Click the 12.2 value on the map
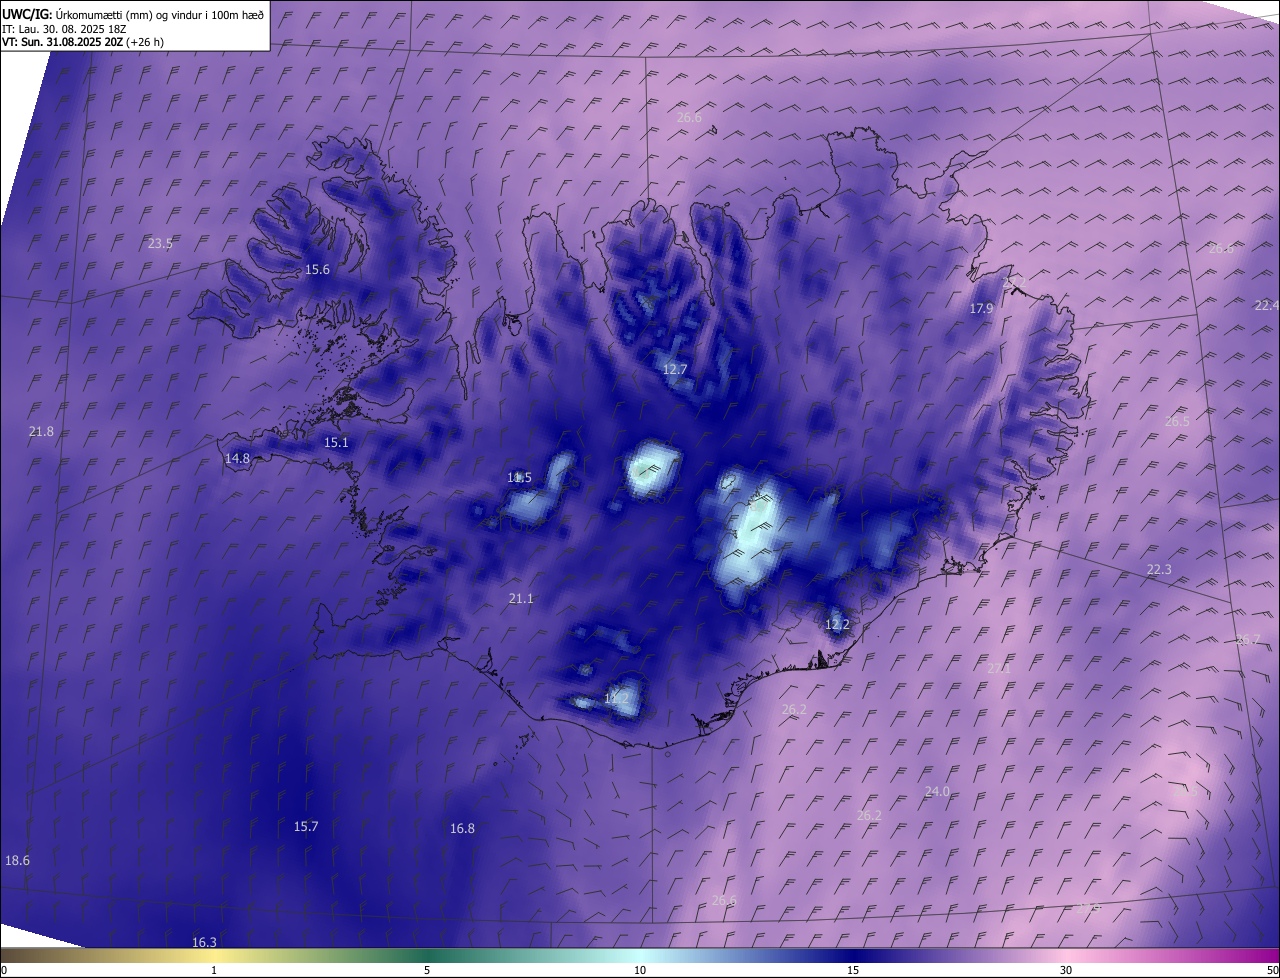1280x978 pixels. (x=837, y=625)
